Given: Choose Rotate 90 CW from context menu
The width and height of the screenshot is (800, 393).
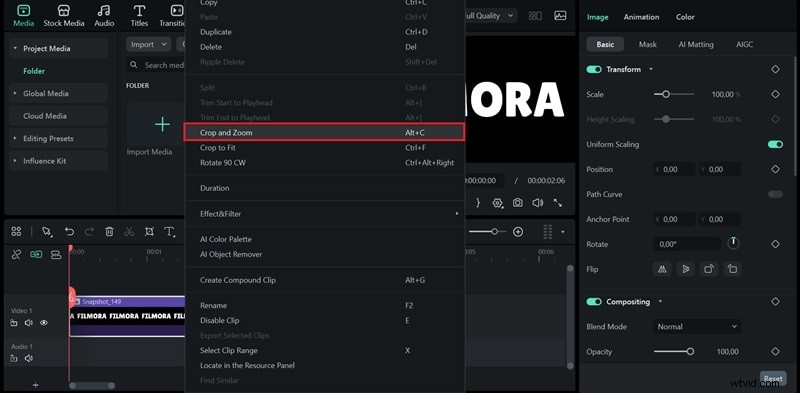Looking at the screenshot, I should [x=324, y=162].
